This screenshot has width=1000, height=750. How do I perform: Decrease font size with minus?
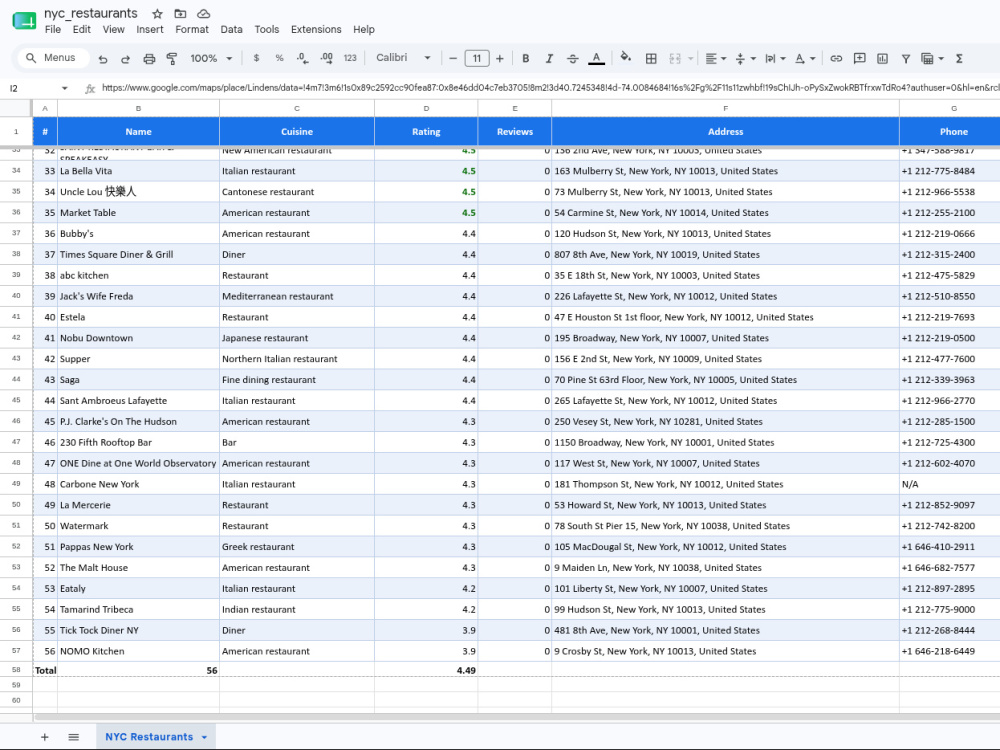tap(453, 58)
